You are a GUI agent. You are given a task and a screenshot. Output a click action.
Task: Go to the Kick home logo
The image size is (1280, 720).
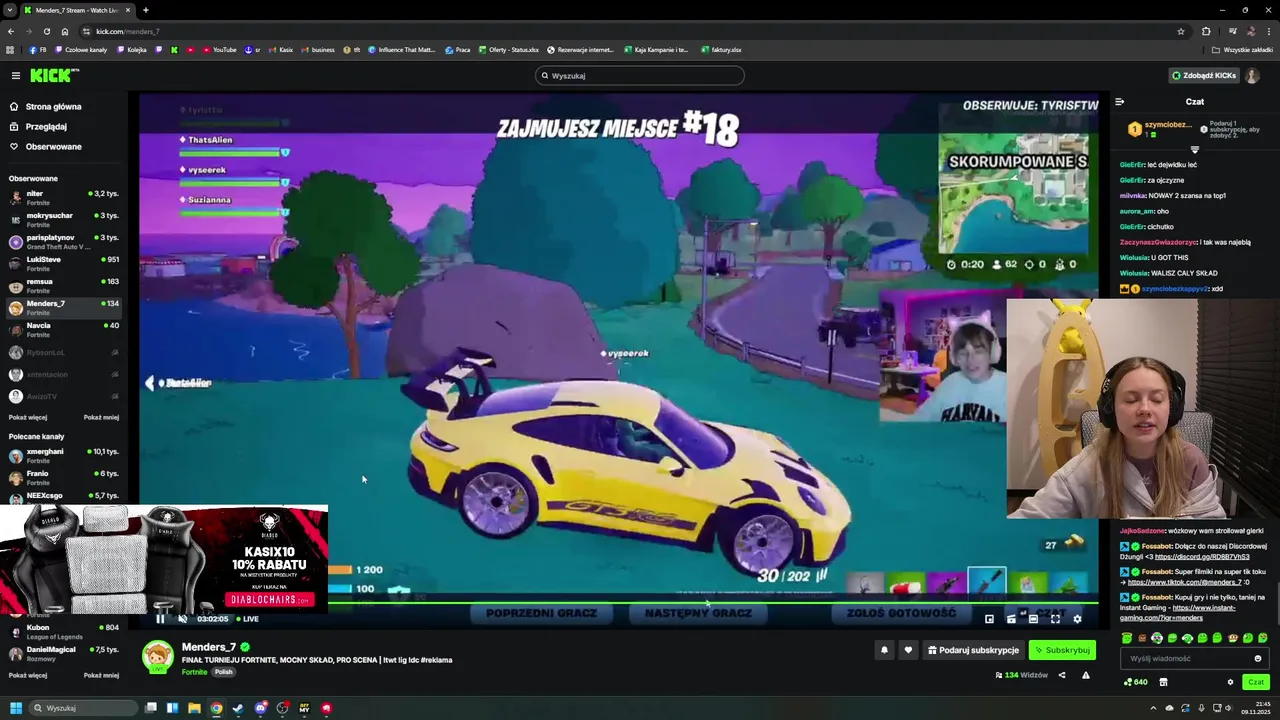[53, 75]
